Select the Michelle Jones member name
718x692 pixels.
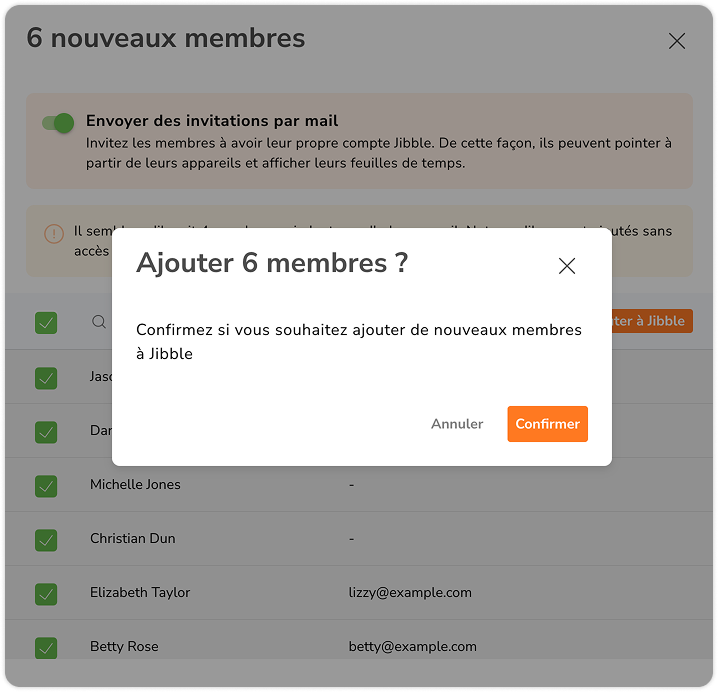[x=135, y=485]
